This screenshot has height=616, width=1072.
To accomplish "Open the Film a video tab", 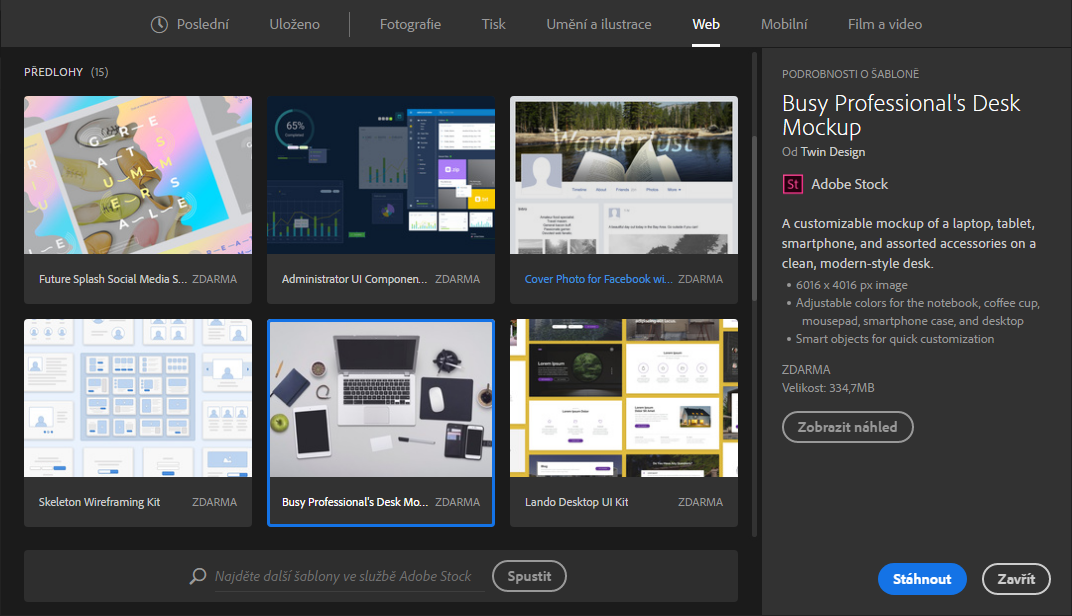I will [x=885, y=25].
